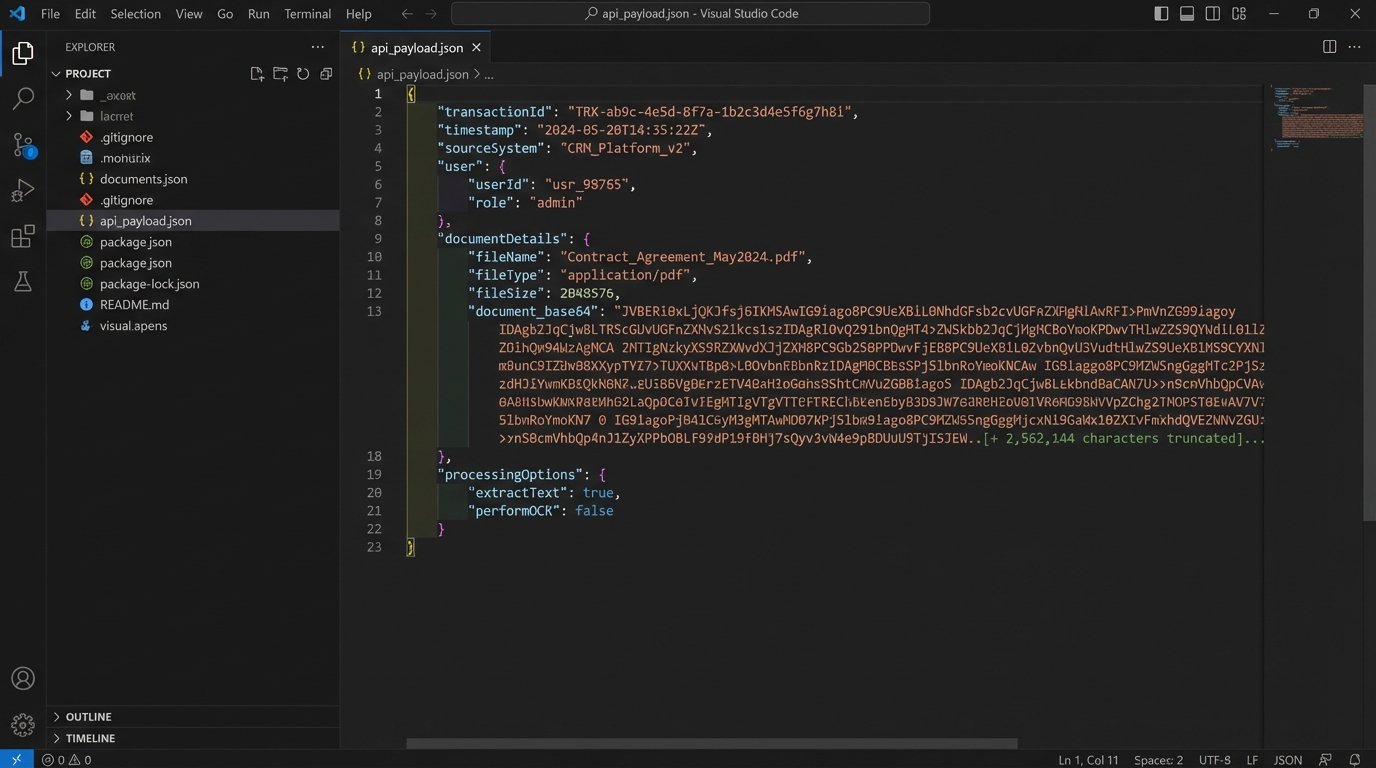Open the Search view icon

[x=22, y=98]
